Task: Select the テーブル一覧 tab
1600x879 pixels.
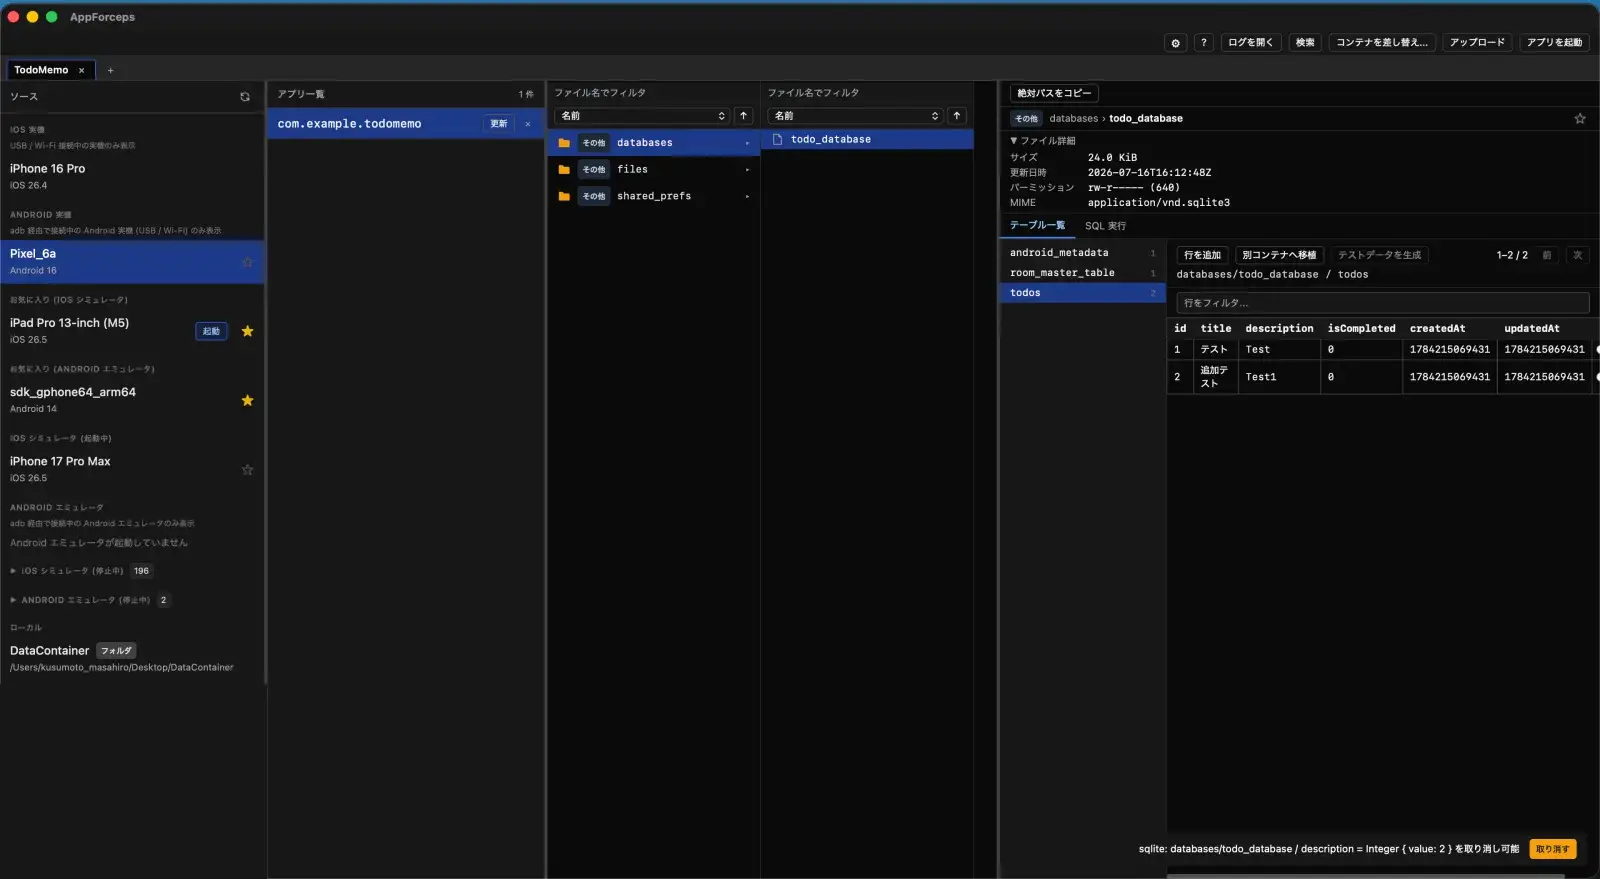Action: point(1037,225)
